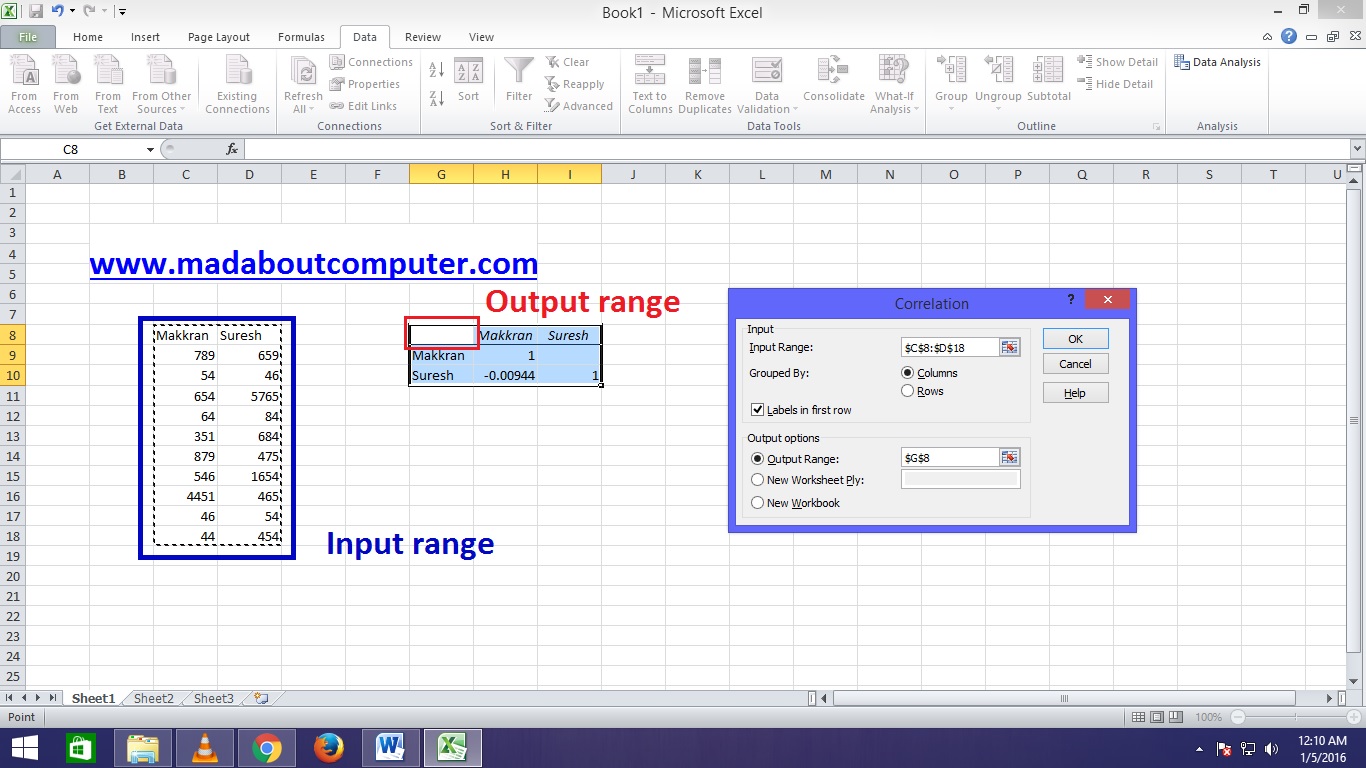This screenshot has height=768, width=1366.
Task: Open the www.madaboutcomputer.com link
Action: click(x=314, y=264)
